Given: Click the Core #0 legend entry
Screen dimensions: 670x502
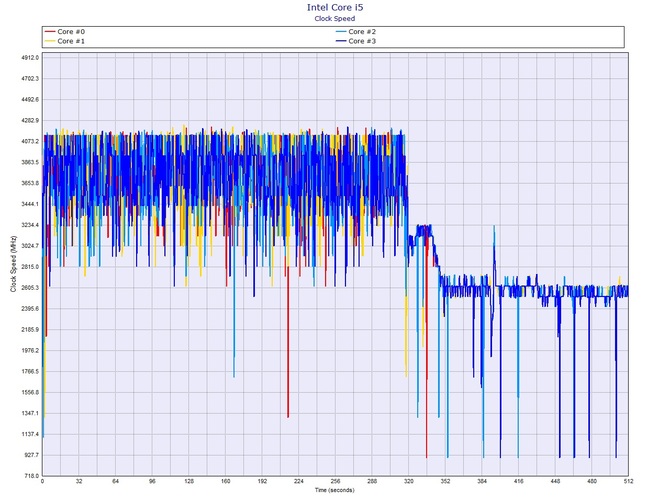Looking at the screenshot, I should point(65,32).
